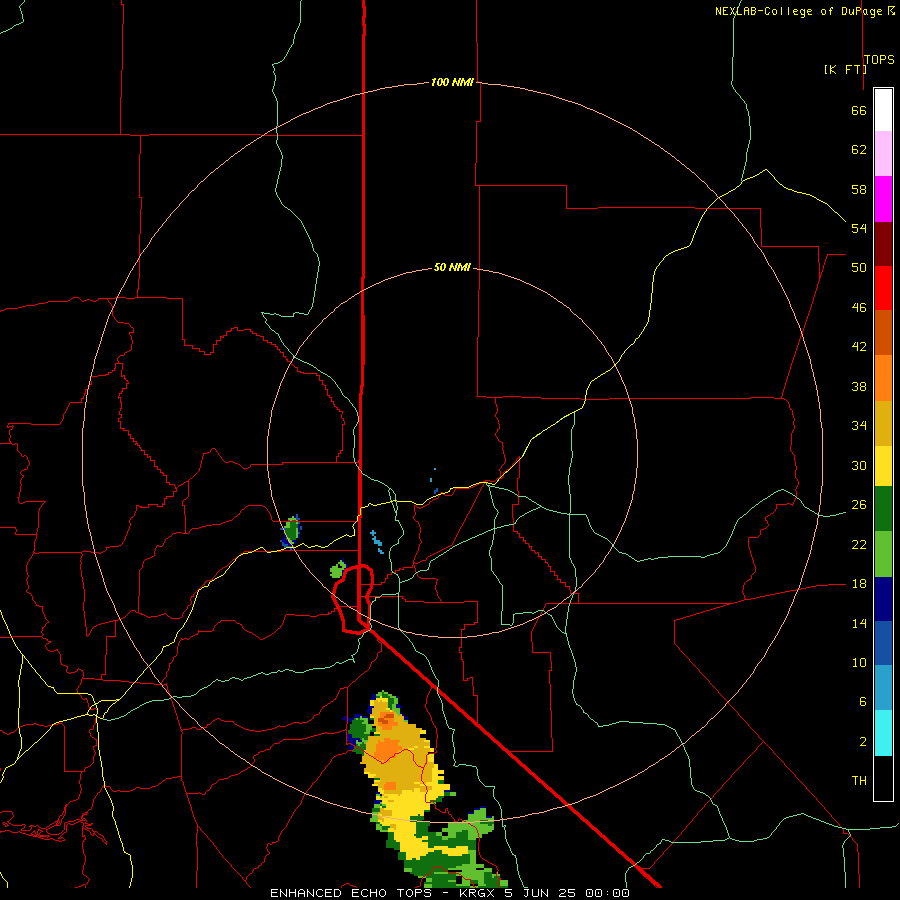This screenshot has width=900, height=900.
Task: Click the legend value '22'
Action: [859, 544]
